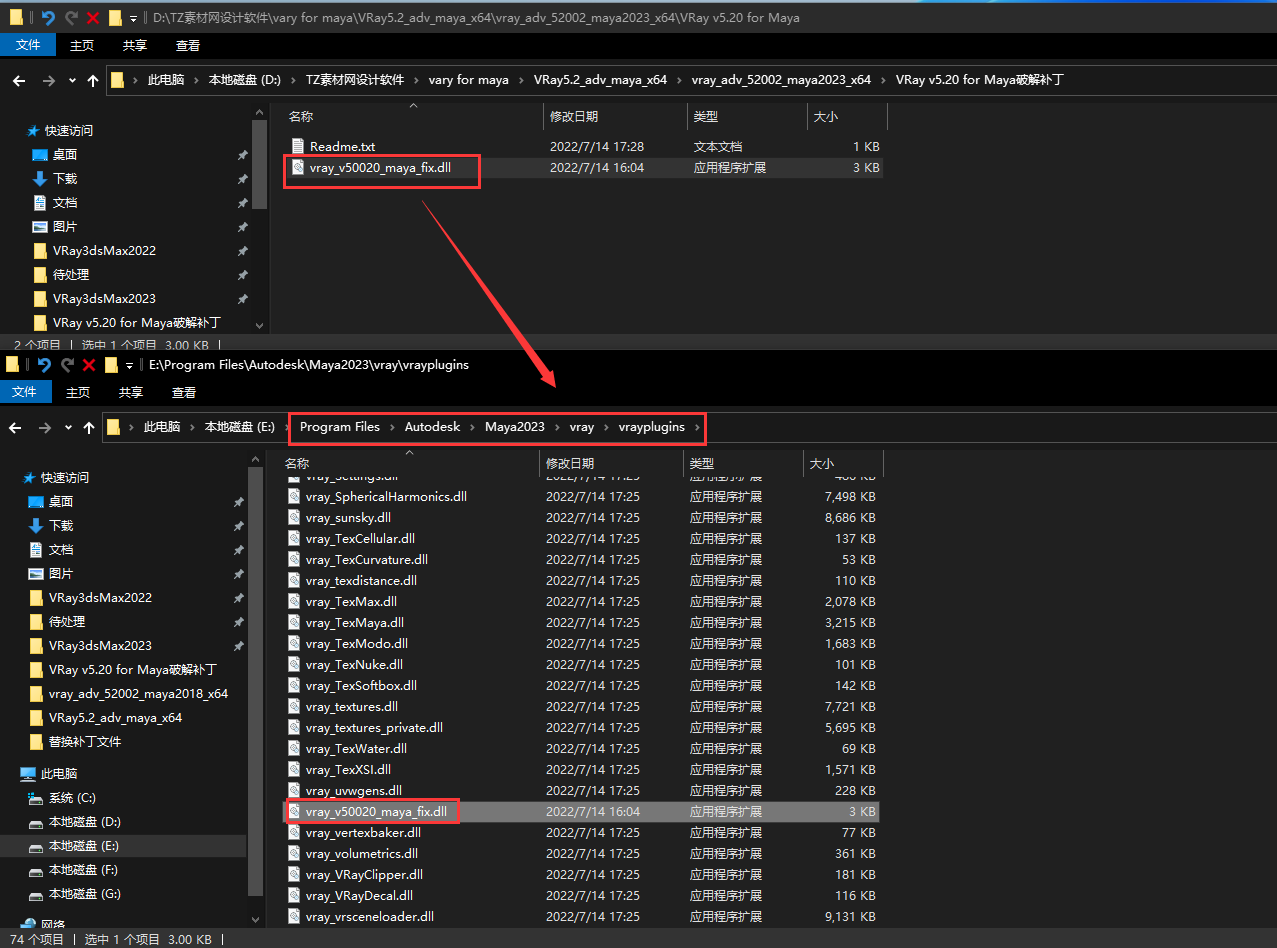Open the 主页 tab in the vrayplugins window
Image resolution: width=1277 pixels, height=948 pixels.
pyautogui.click(x=78, y=392)
